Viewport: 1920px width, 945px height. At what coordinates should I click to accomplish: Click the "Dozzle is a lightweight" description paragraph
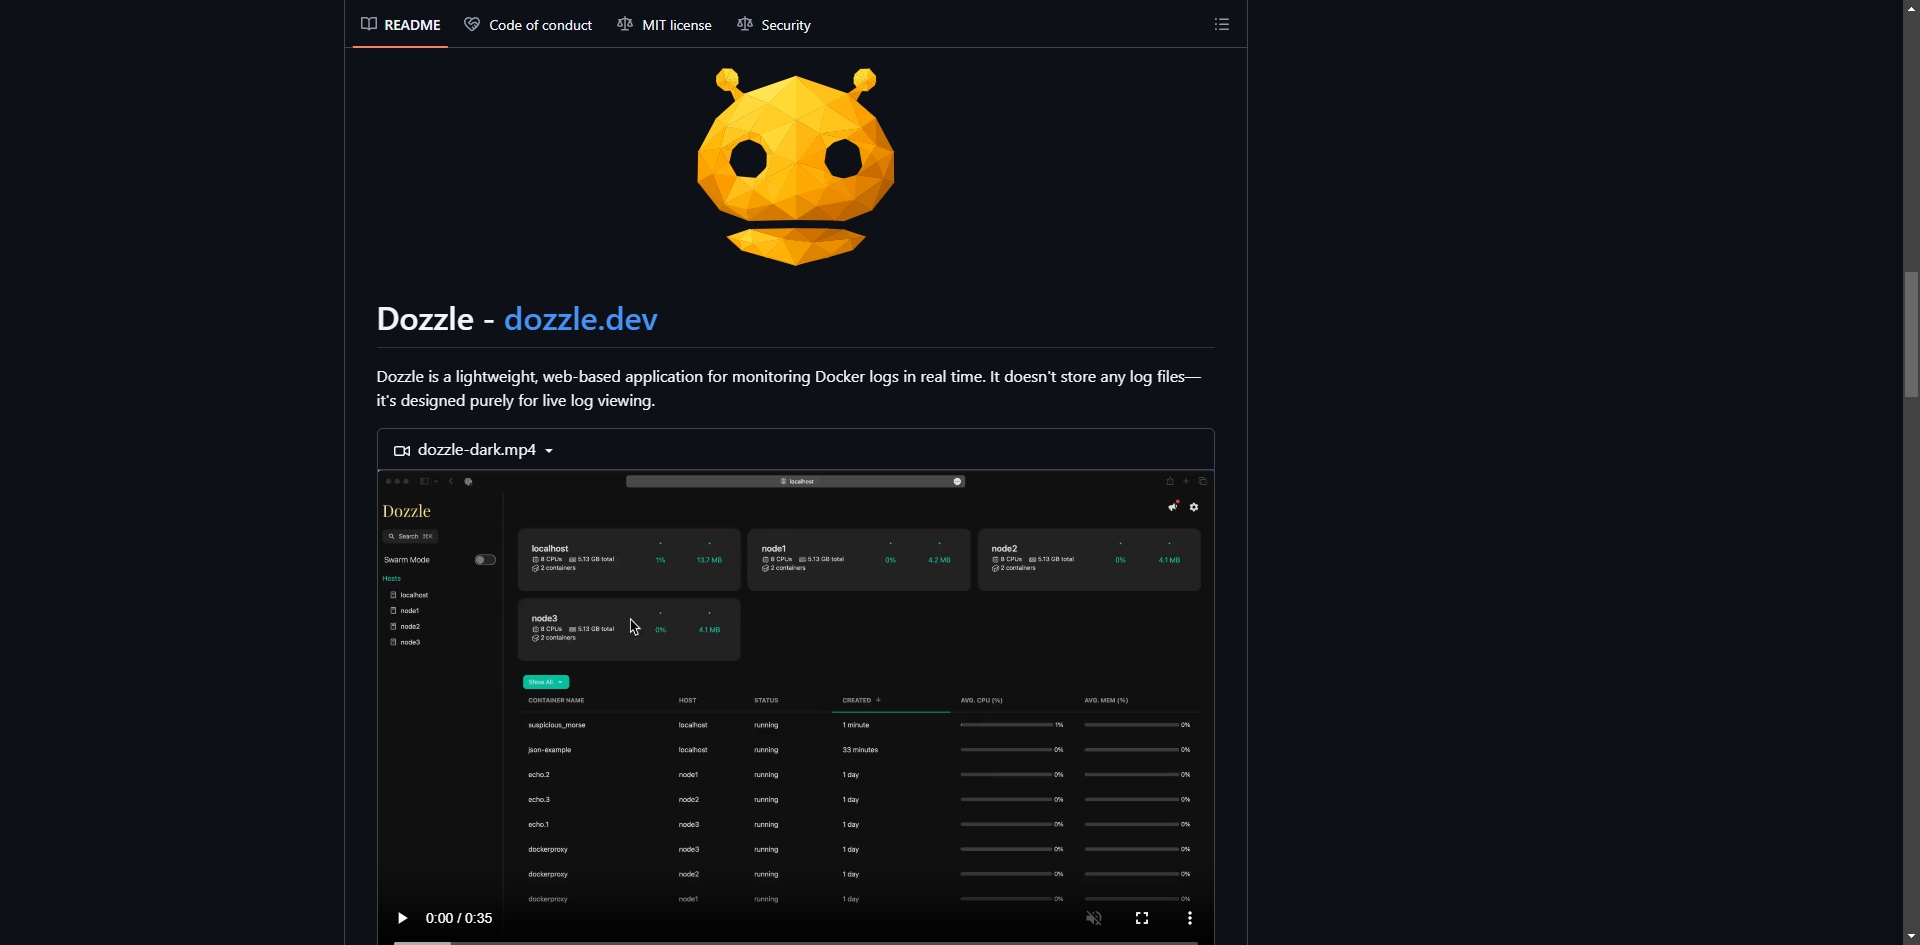(790, 389)
